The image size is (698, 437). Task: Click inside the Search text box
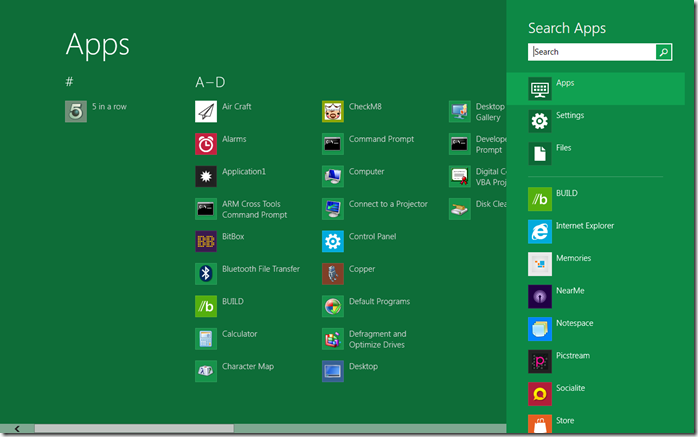[x=591, y=52]
